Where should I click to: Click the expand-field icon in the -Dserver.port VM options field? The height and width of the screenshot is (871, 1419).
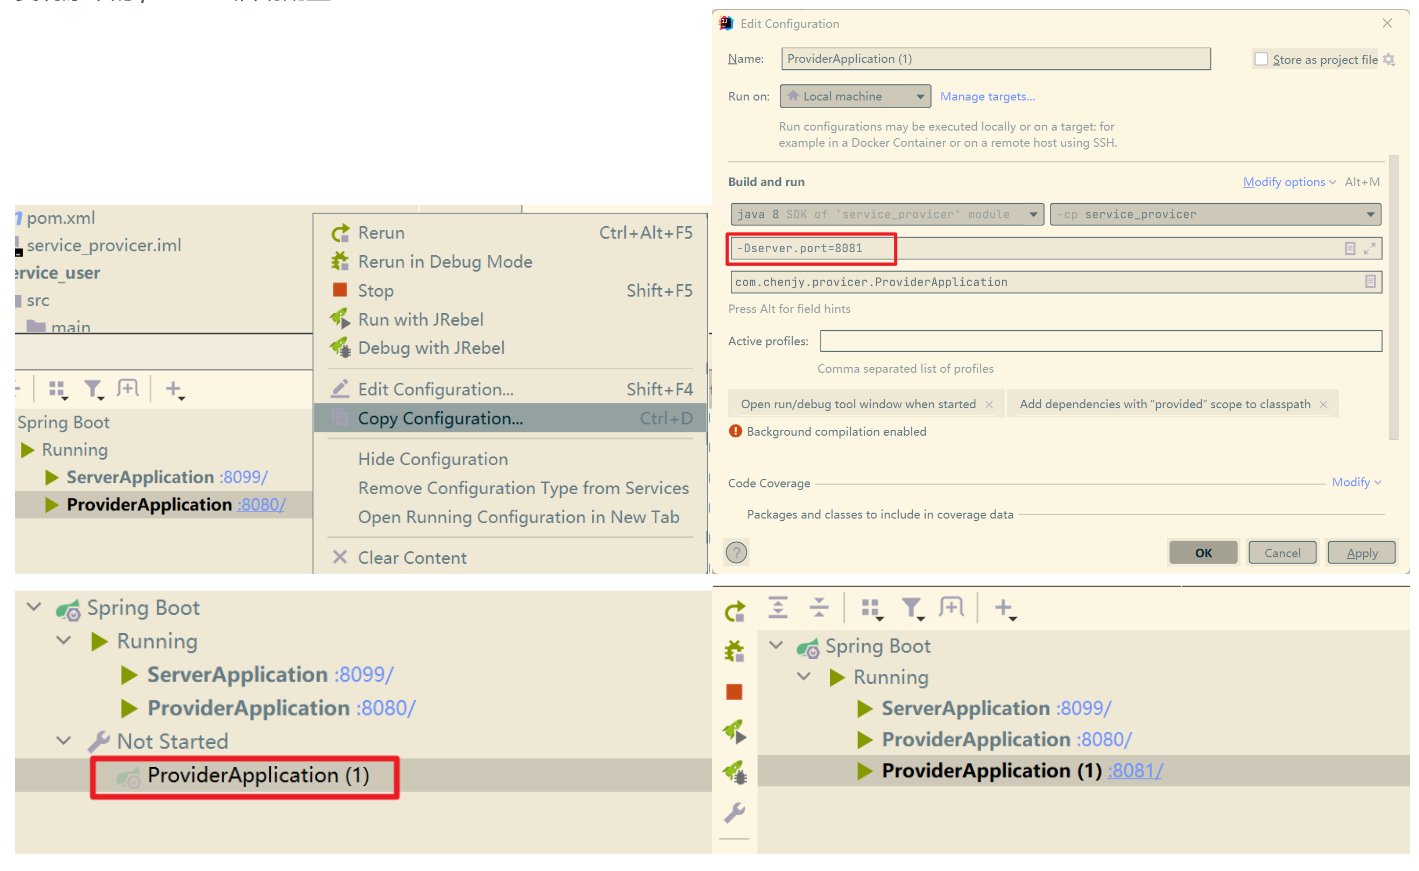click(1370, 248)
